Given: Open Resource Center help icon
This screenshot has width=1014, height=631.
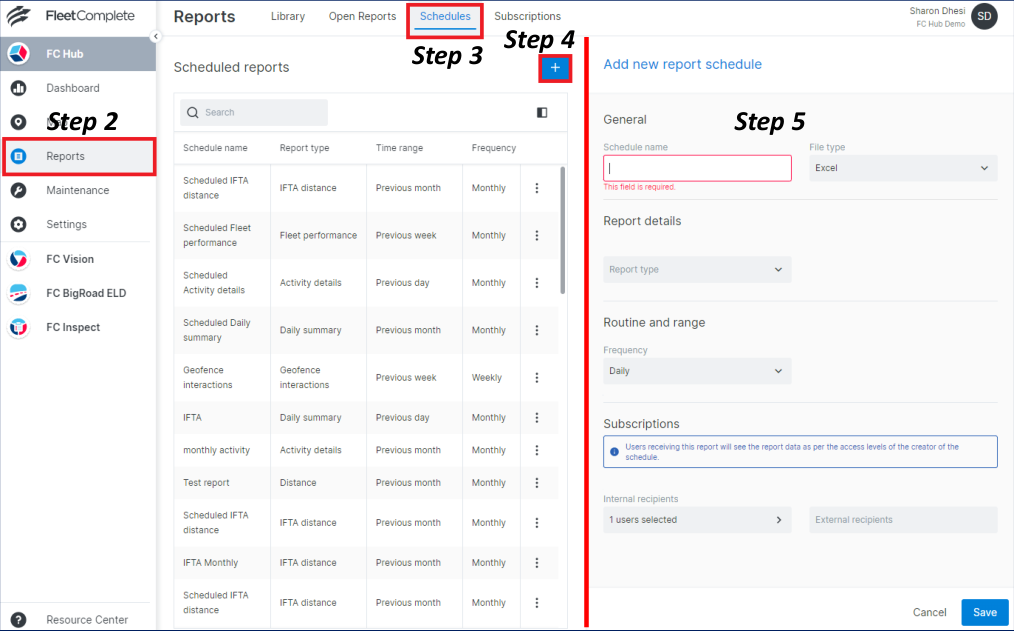Looking at the screenshot, I should click(x=18, y=620).
